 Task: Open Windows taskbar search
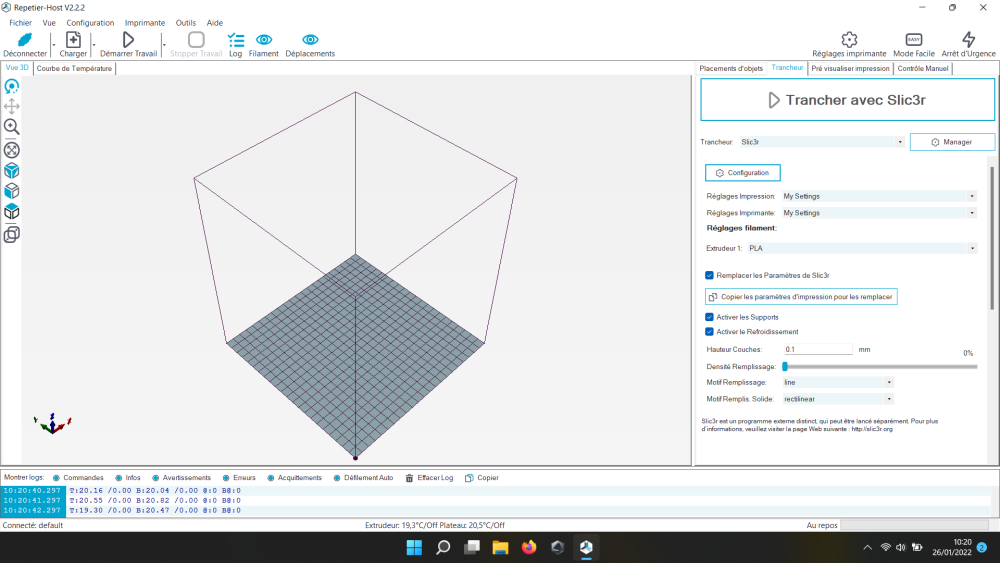(443, 547)
